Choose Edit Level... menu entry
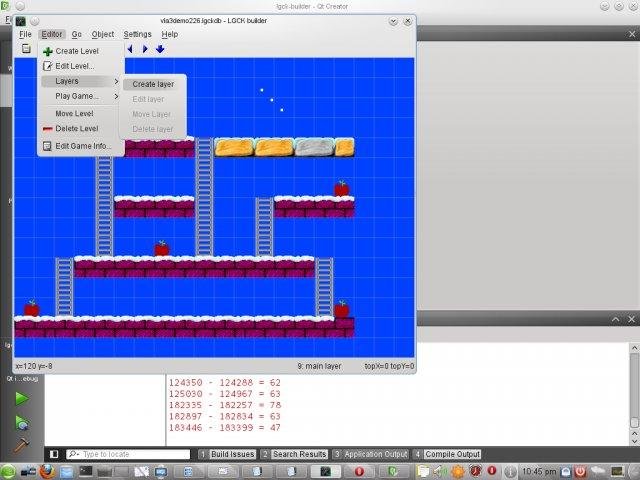Image resolution: width=640 pixels, height=480 pixels. pos(81,66)
